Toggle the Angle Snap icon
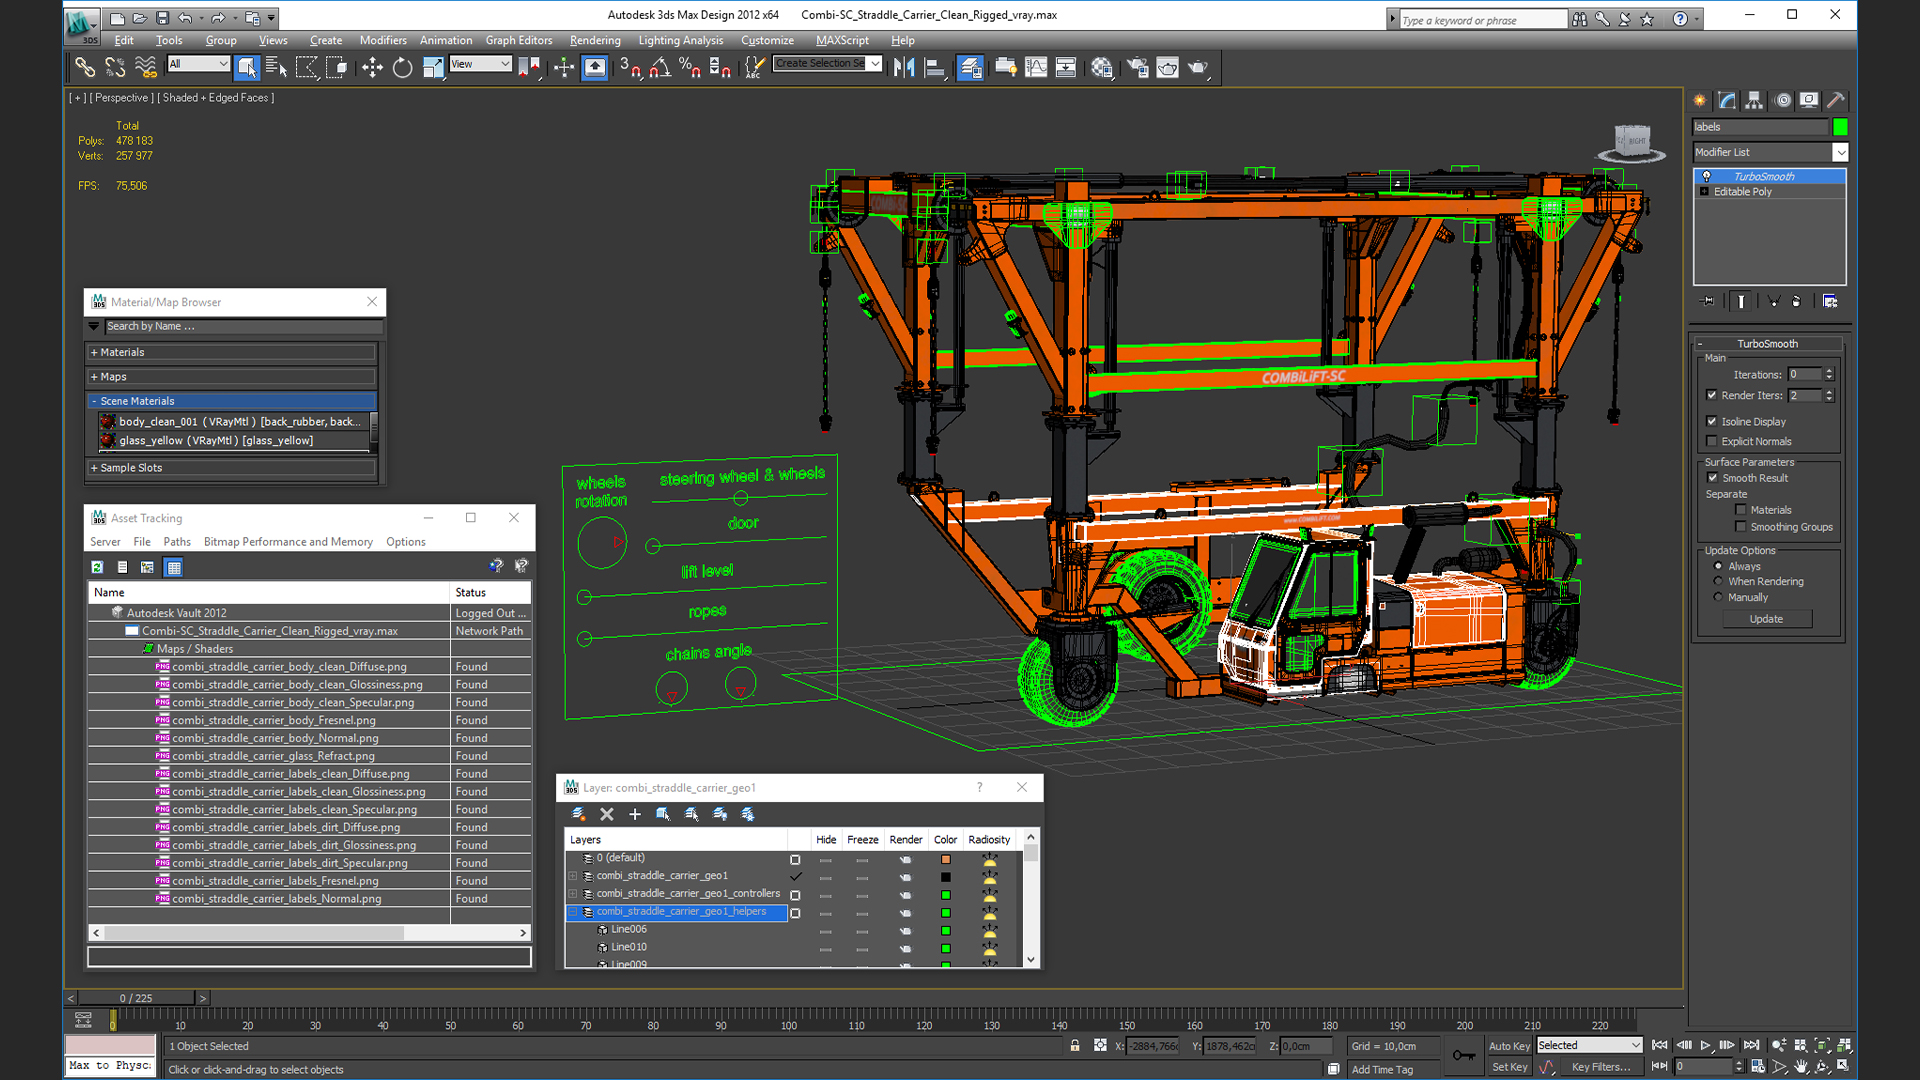Image resolution: width=1920 pixels, height=1080 pixels. click(x=660, y=67)
